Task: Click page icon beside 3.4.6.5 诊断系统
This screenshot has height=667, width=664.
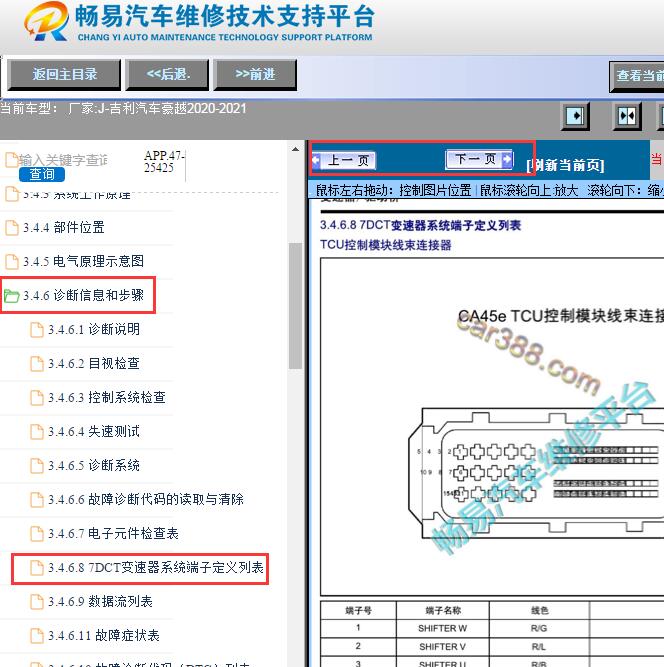Action: 37,466
